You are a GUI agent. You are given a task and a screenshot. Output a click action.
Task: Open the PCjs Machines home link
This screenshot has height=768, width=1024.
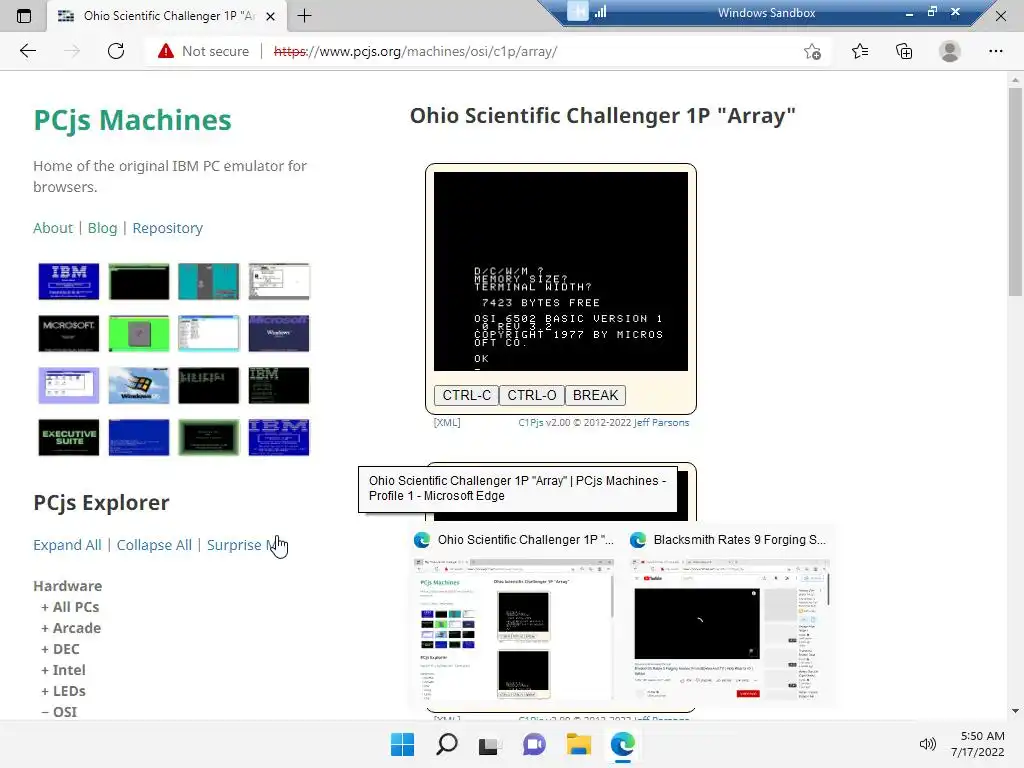133,120
